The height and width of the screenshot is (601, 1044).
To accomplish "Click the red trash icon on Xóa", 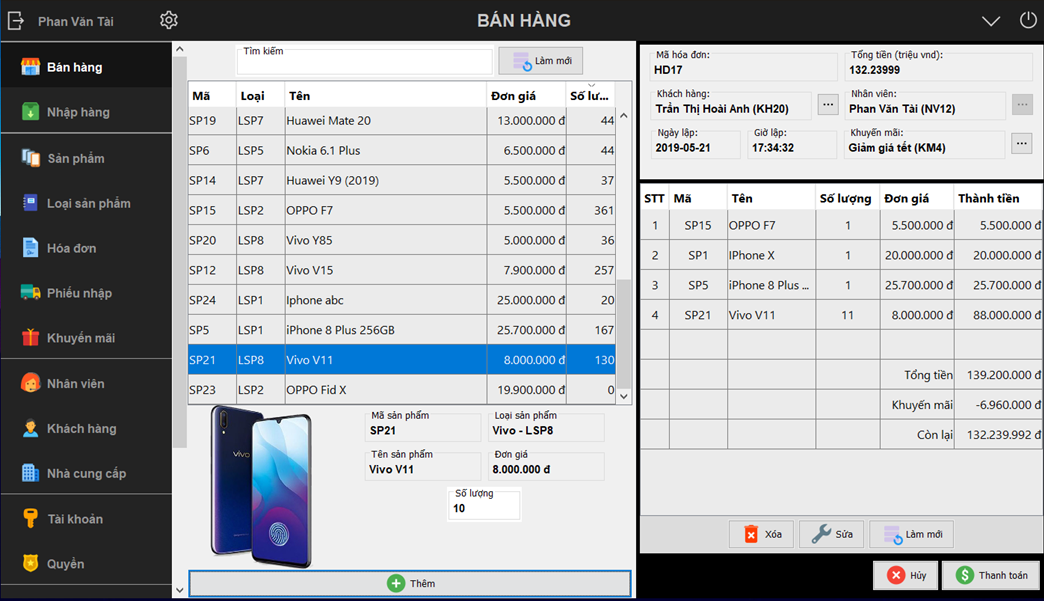I will (x=751, y=534).
